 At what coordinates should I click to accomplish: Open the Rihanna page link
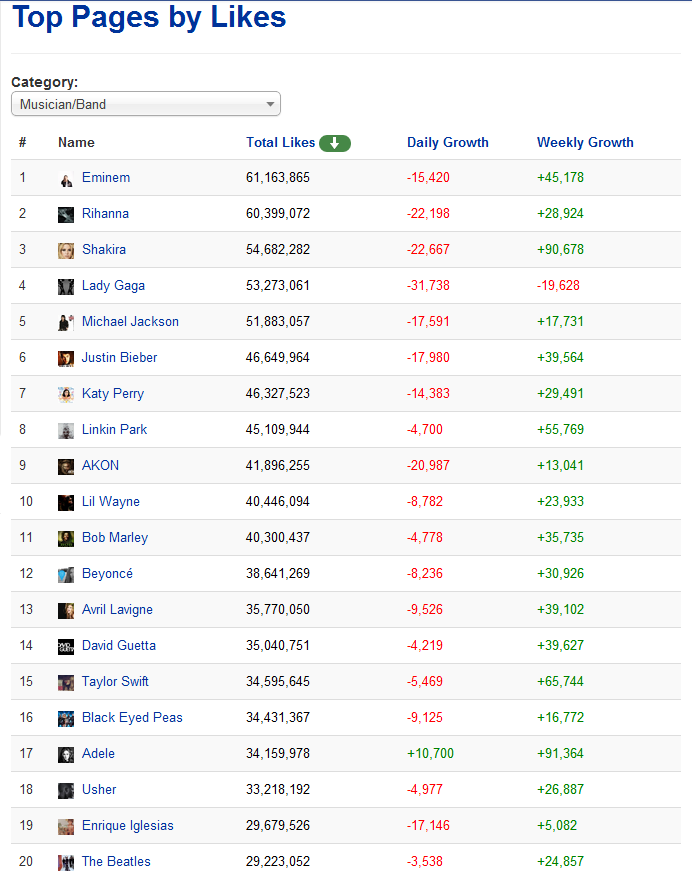[105, 213]
